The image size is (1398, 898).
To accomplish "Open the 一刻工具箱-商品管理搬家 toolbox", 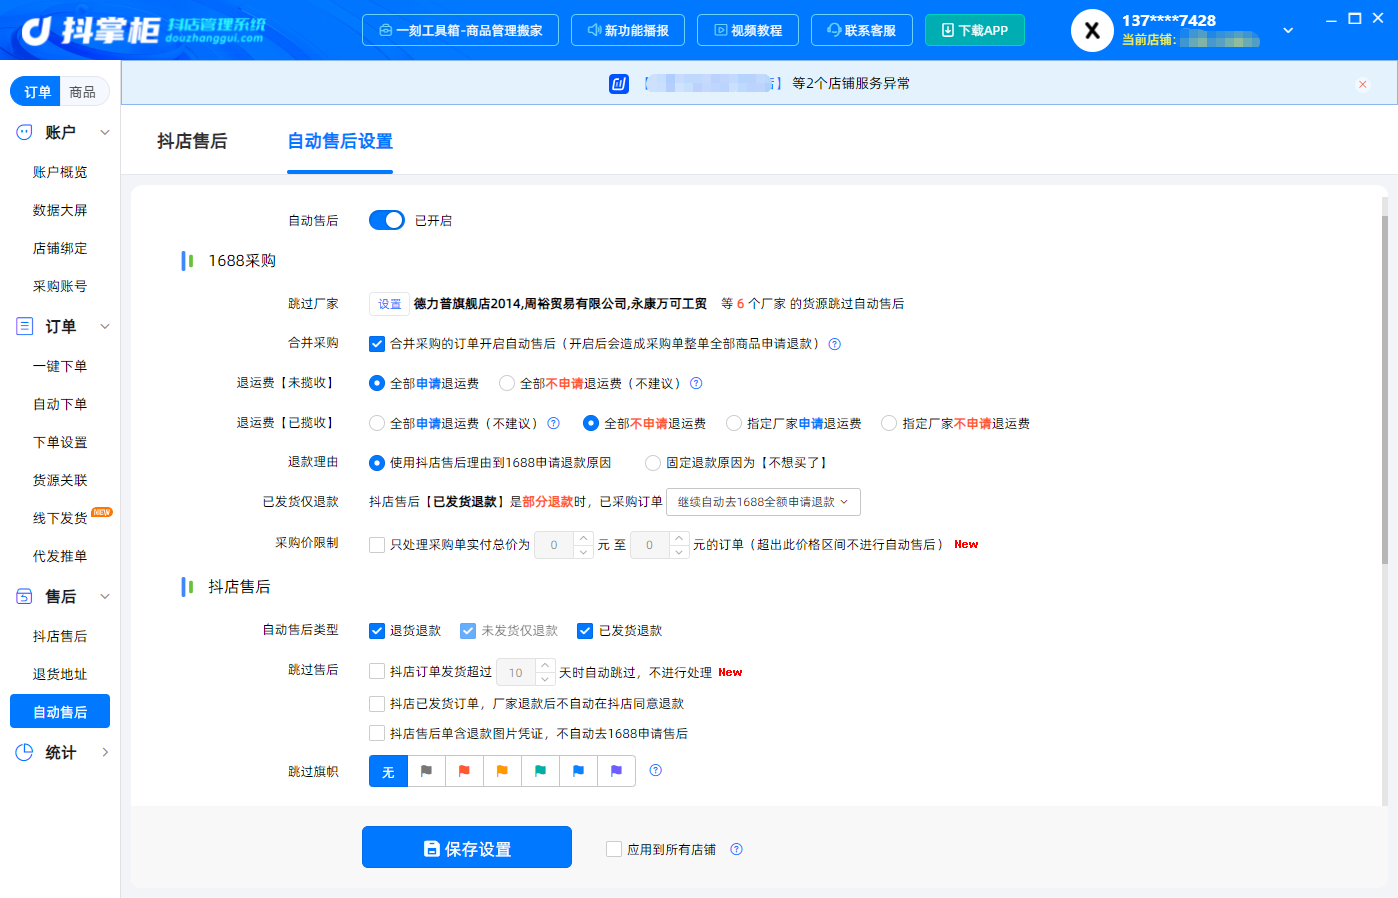I will pos(460,30).
